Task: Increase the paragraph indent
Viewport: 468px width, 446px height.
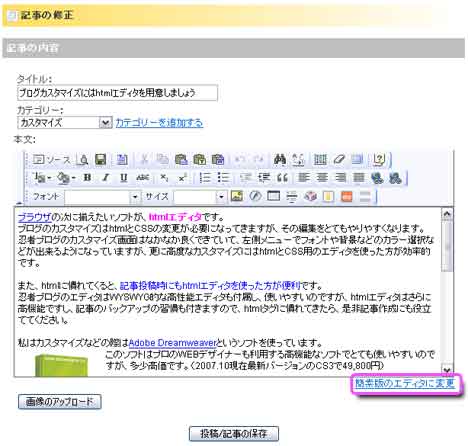Action: (x=264, y=178)
